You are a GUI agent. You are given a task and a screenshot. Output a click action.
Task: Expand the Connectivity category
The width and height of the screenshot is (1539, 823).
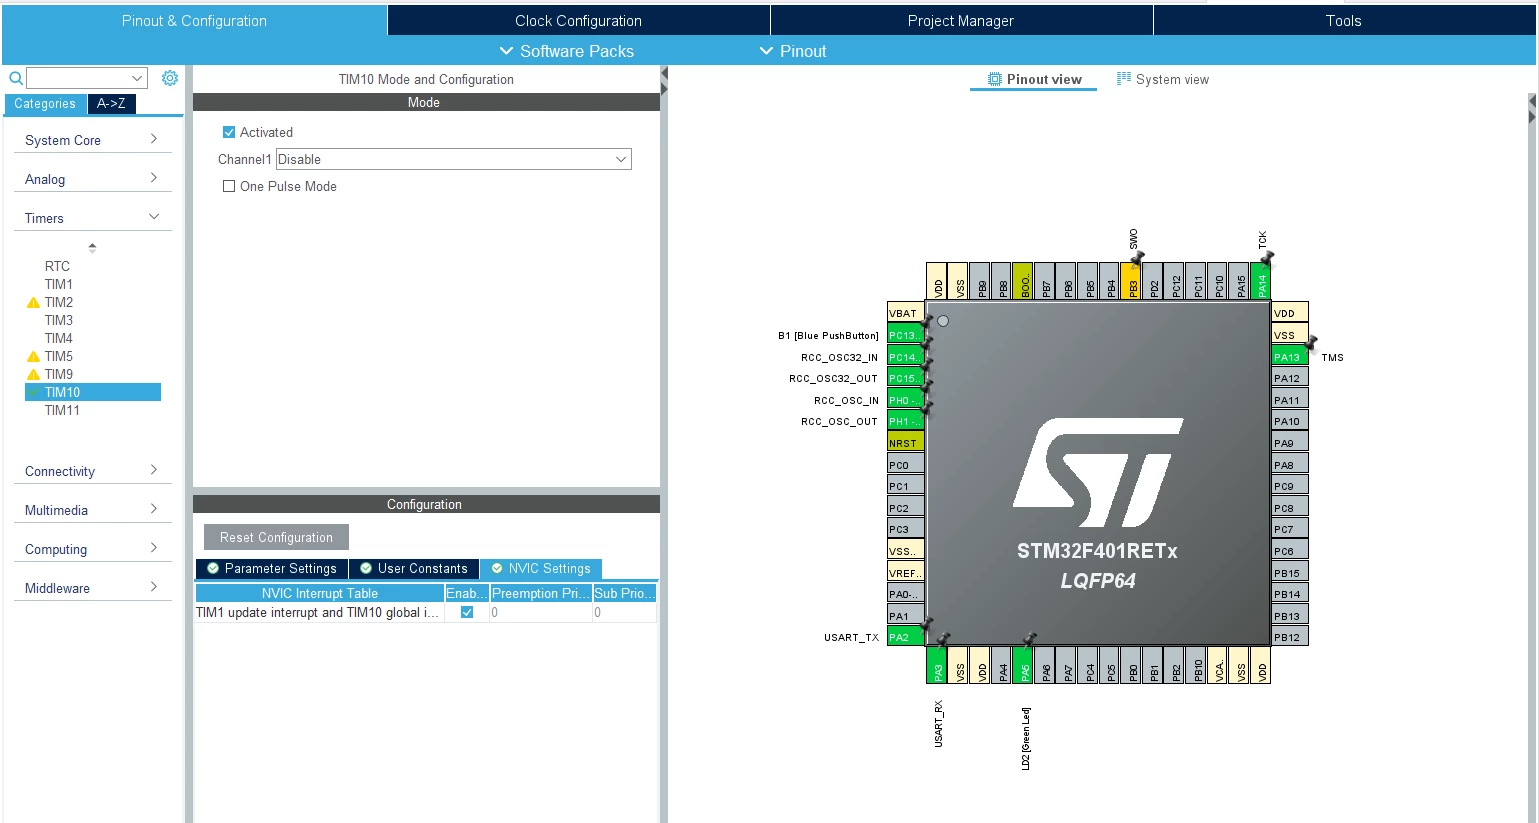coord(92,471)
